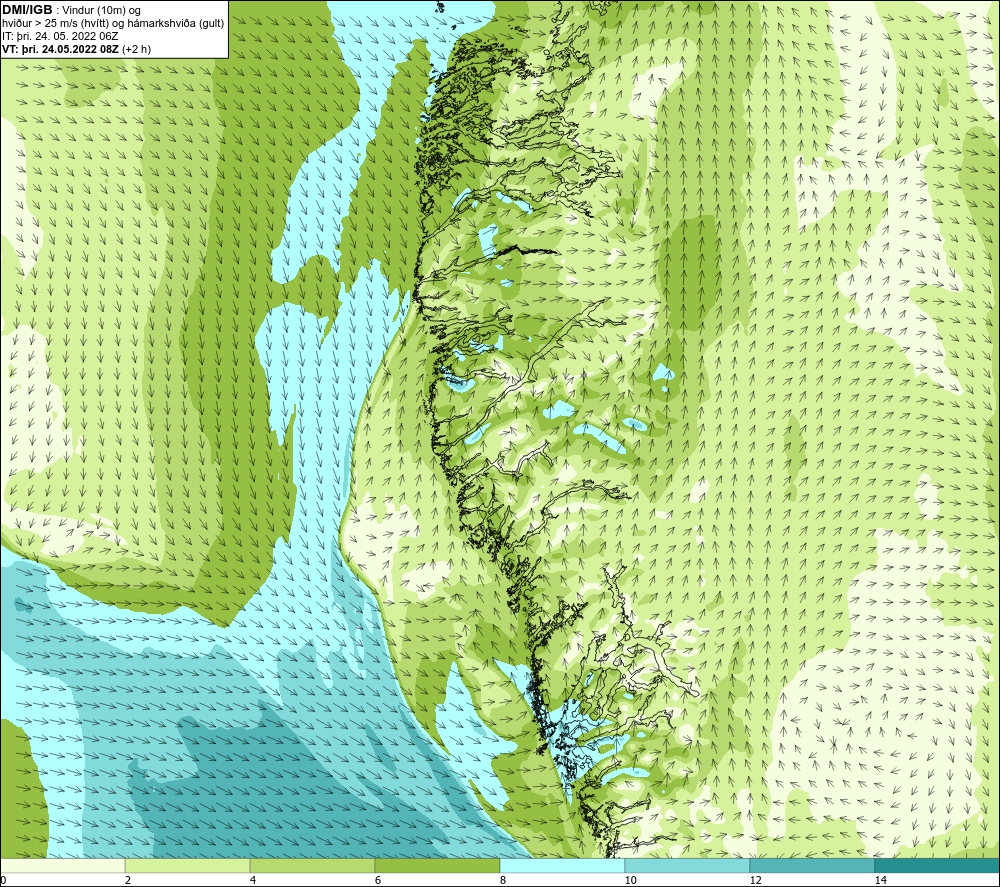Click the 'IT: þri. 24. 05. 2022 06Z' line
Viewport: 1000px width, 887px height.
pyautogui.click(x=60, y=36)
